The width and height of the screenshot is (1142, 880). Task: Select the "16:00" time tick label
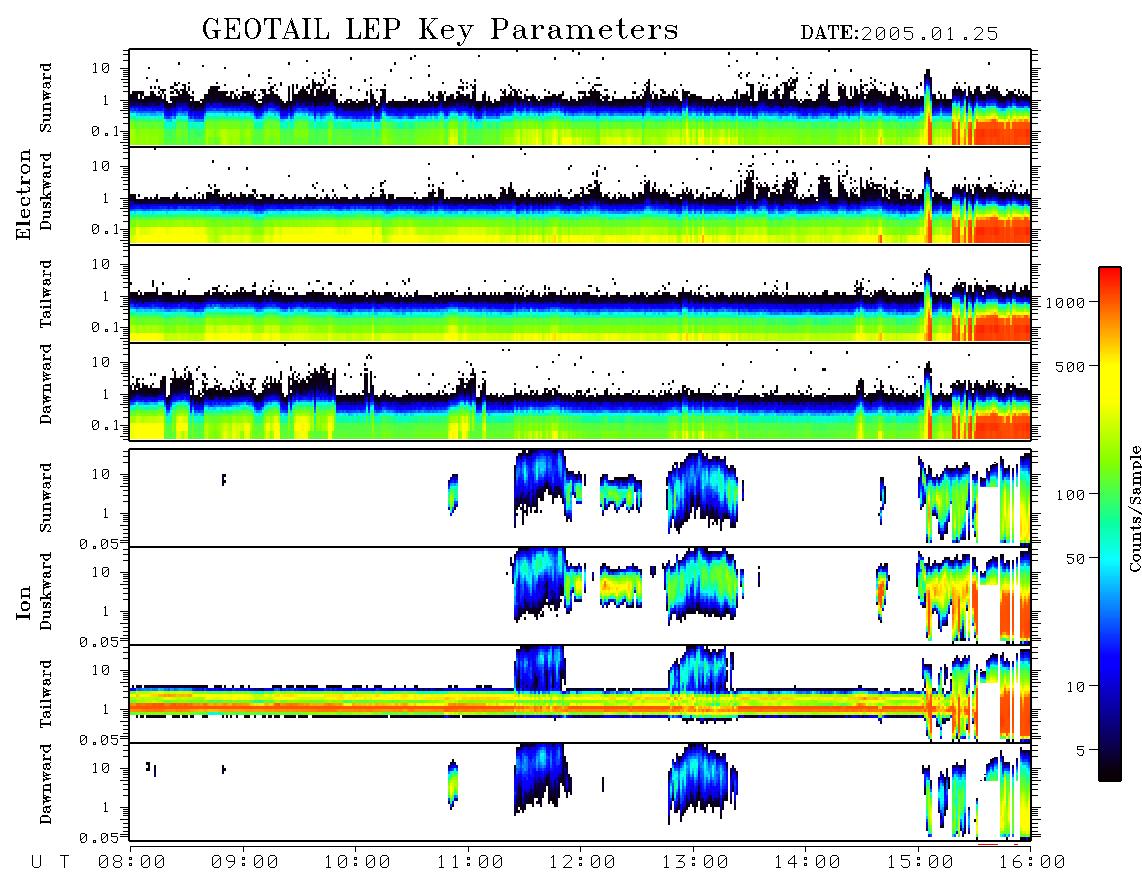[x=1031, y=863]
